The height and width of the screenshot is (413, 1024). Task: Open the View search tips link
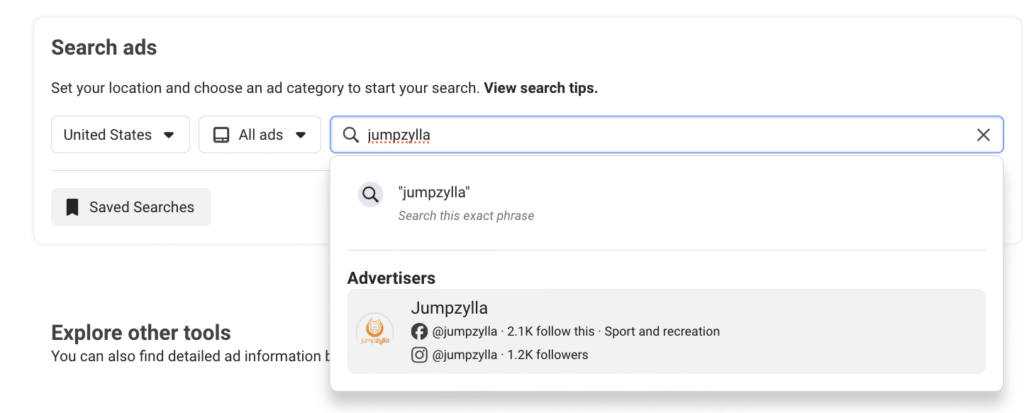(540, 88)
